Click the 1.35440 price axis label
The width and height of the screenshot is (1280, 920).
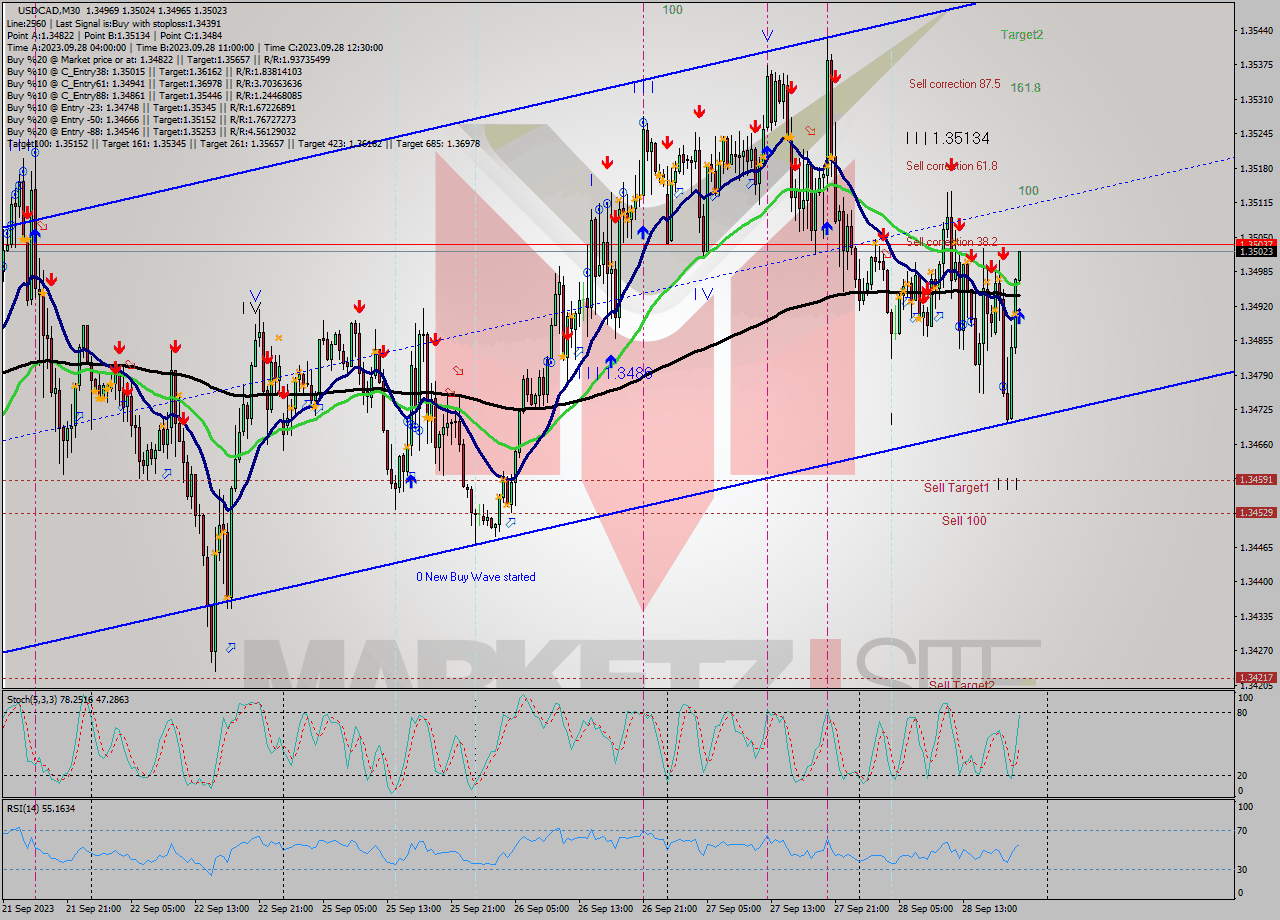(1256, 31)
